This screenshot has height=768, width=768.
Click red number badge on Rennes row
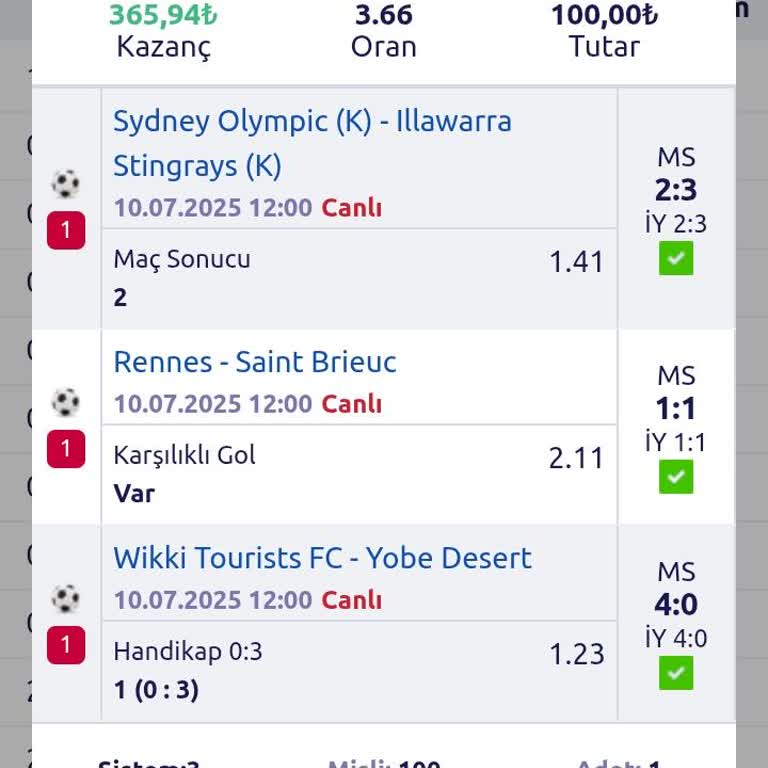point(66,449)
